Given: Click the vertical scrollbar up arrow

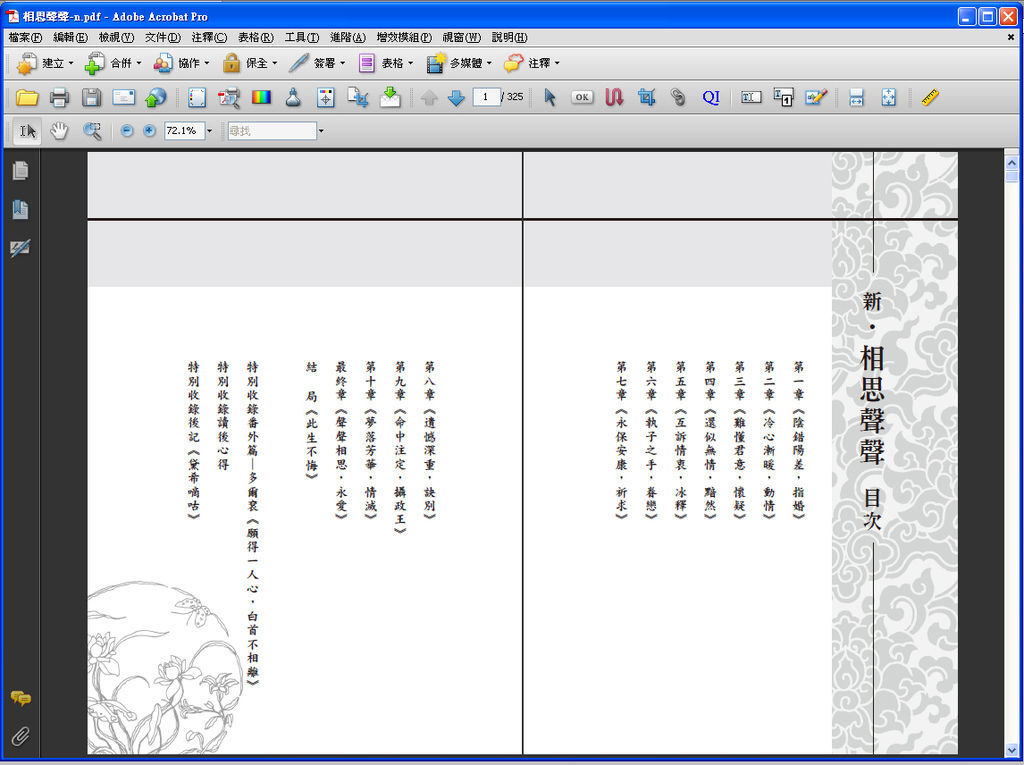Looking at the screenshot, I should point(1012,162).
